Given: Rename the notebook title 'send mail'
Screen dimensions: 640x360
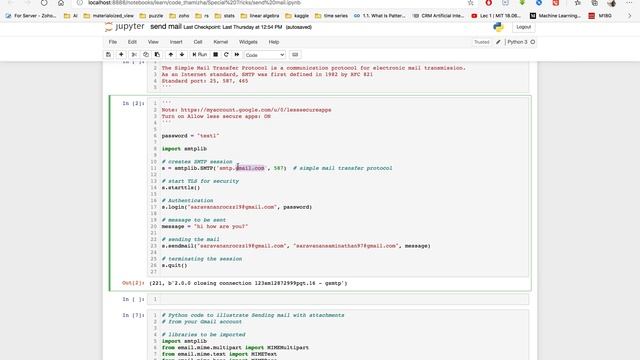Looking at the screenshot, I should 166,27.
